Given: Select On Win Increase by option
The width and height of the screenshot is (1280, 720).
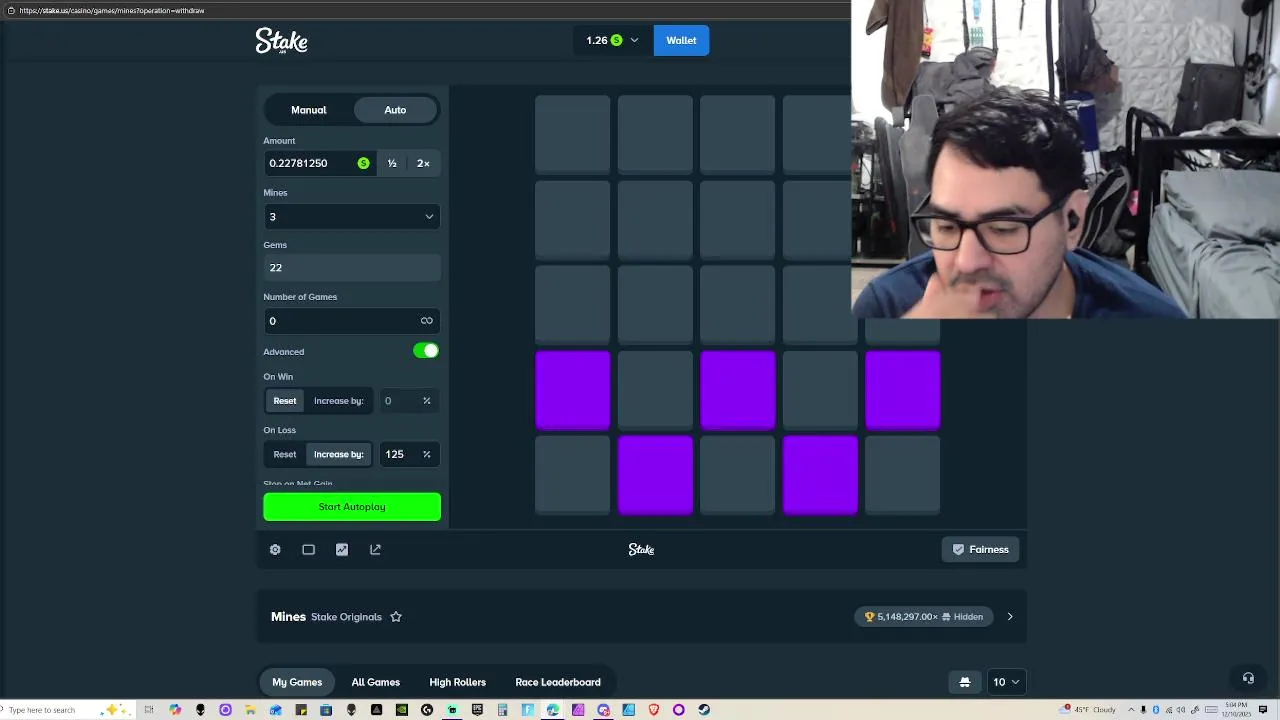Looking at the screenshot, I should pos(339,401).
